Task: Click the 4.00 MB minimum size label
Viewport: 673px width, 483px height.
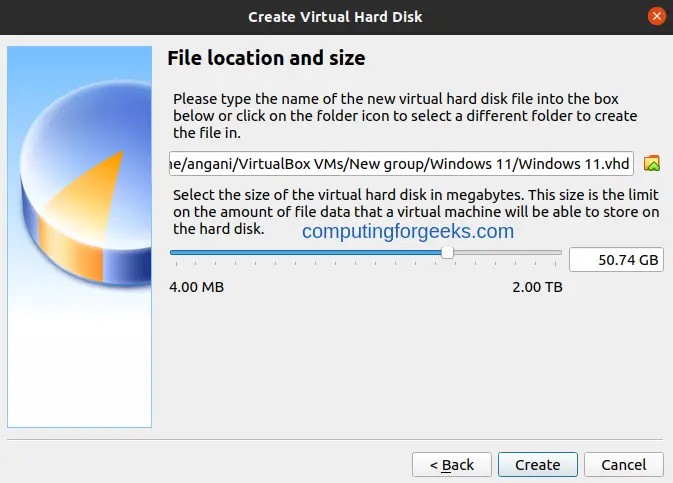Action: tap(197, 287)
